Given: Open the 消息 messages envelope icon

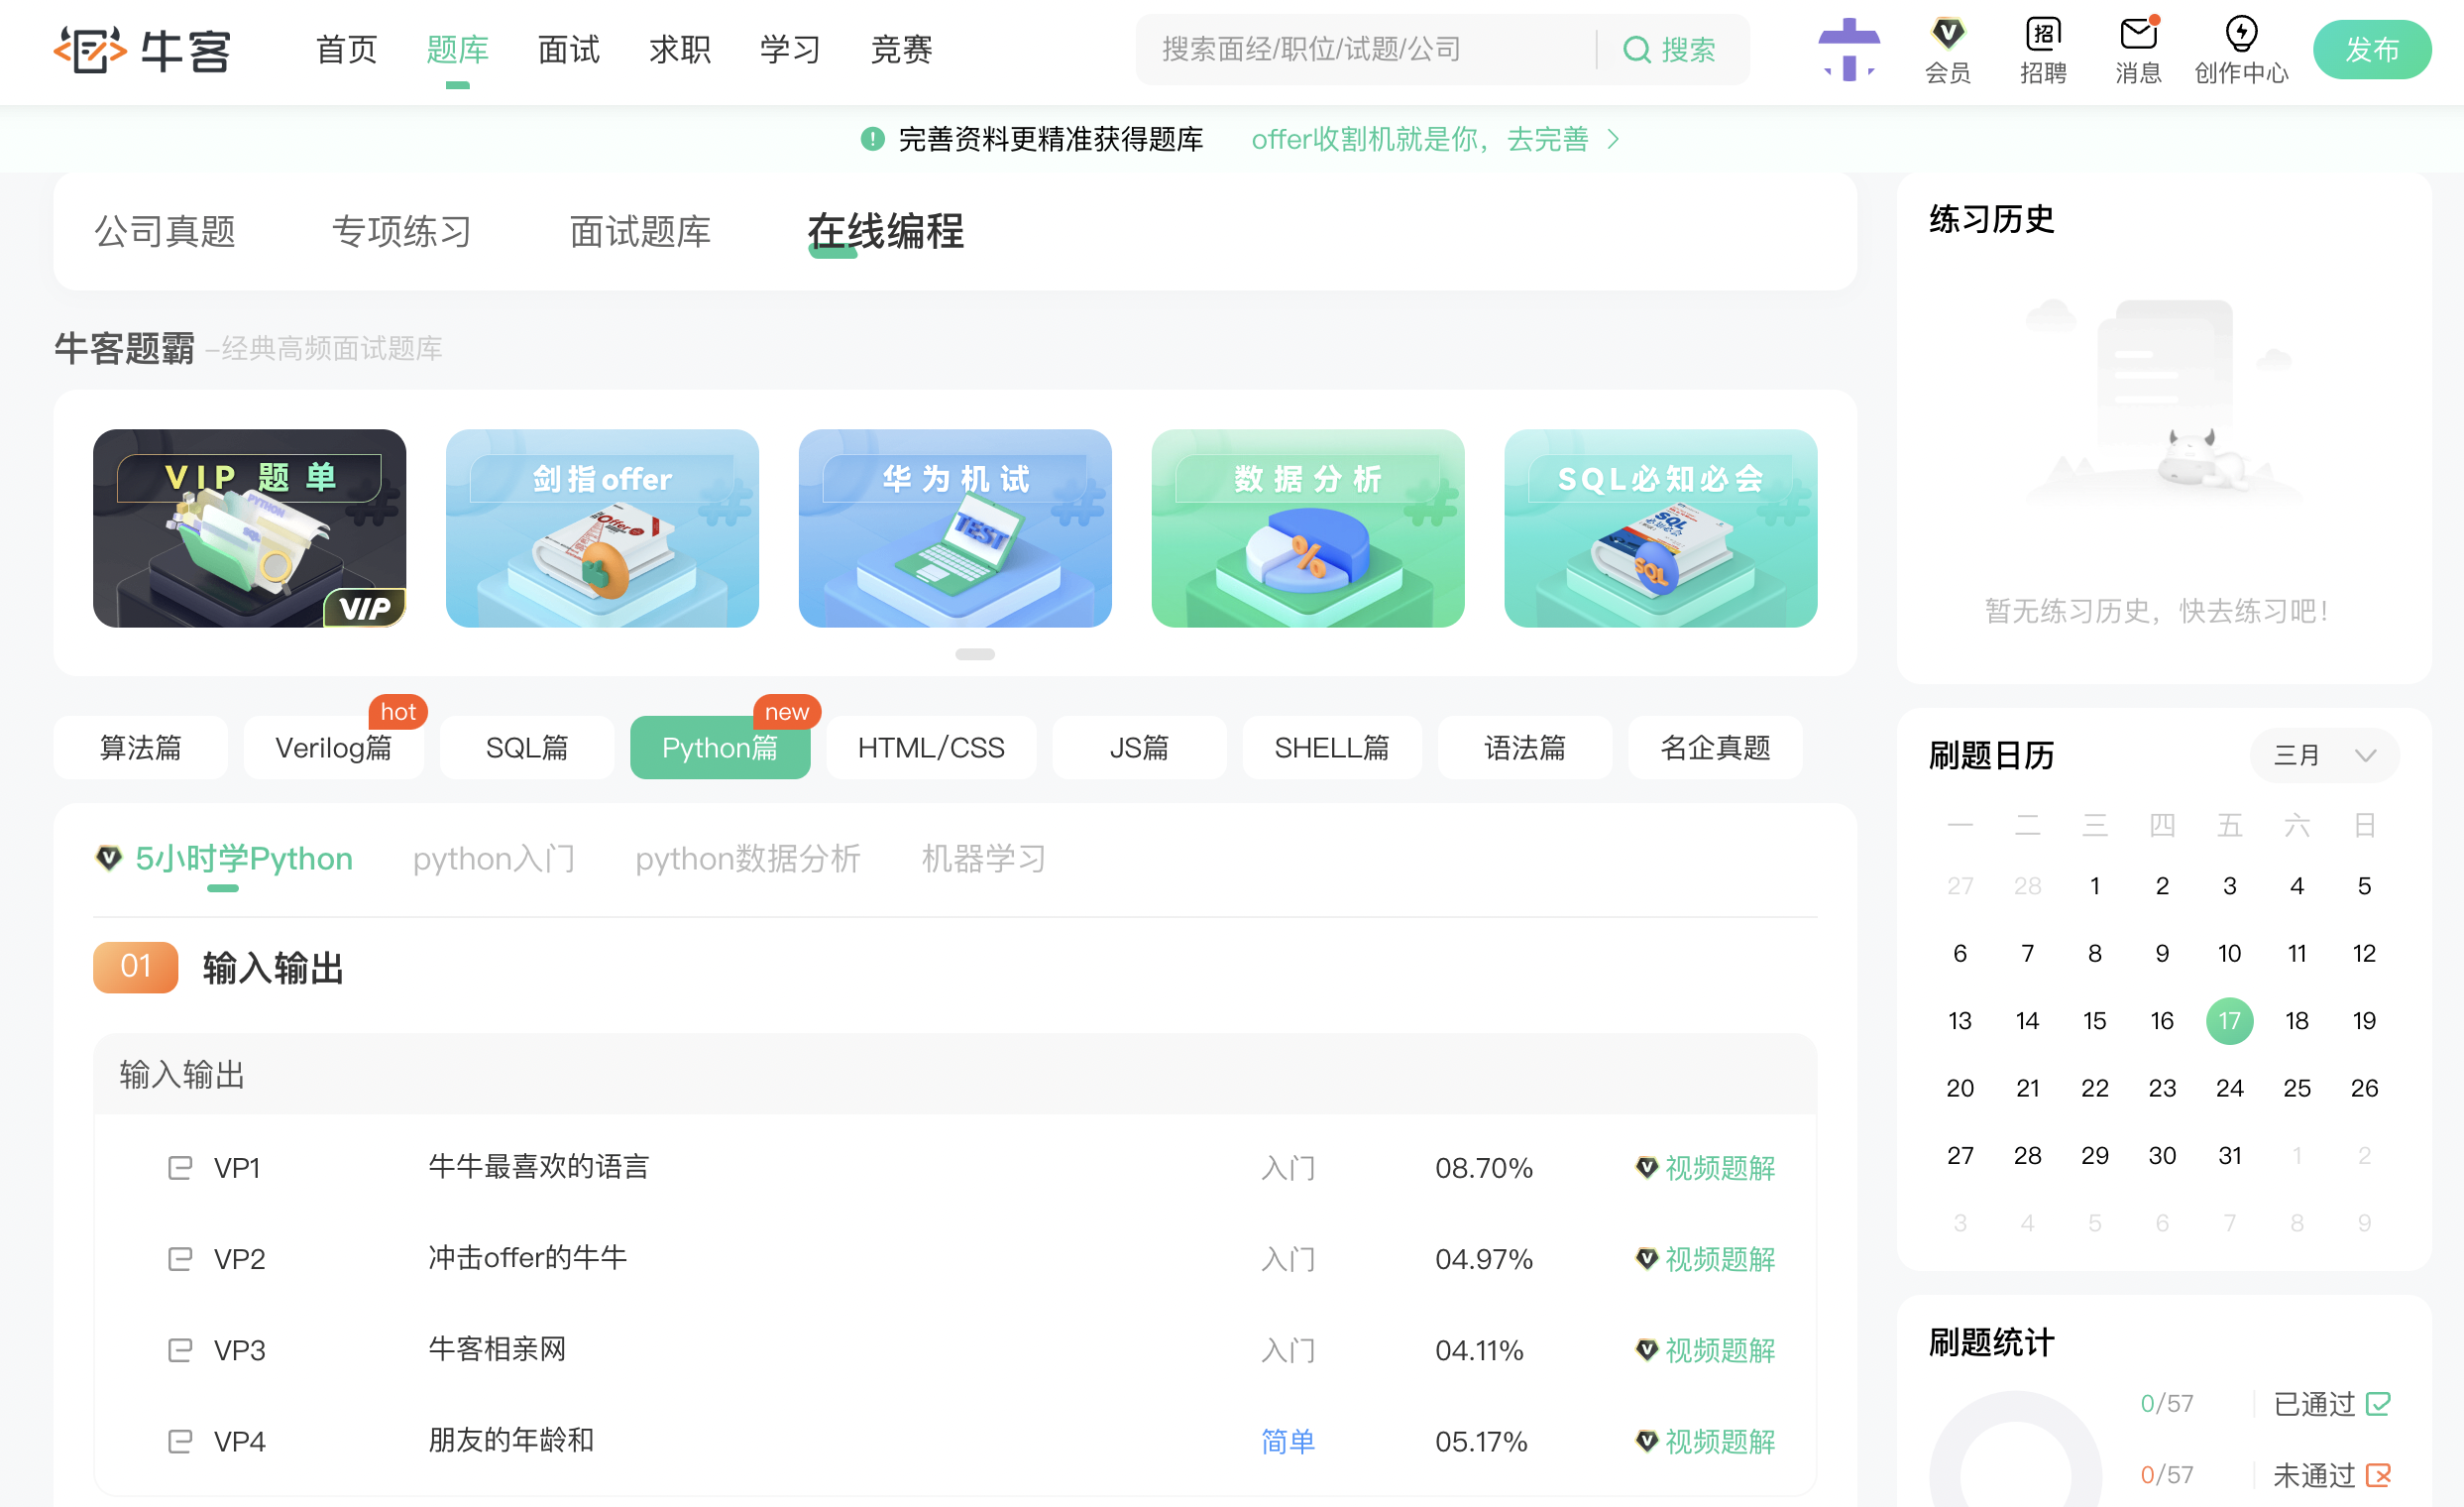Looking at the screenshot, I should click(x=2138, y=34).
